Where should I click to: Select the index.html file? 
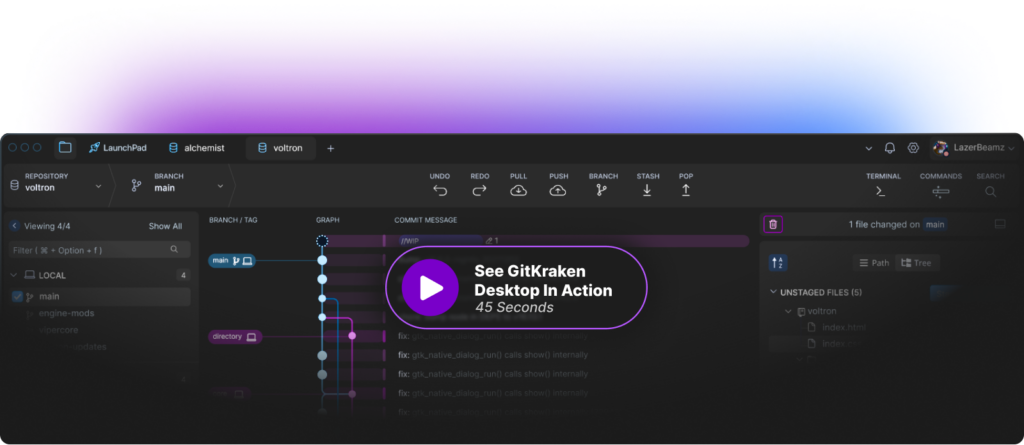[x=843, y=327]
